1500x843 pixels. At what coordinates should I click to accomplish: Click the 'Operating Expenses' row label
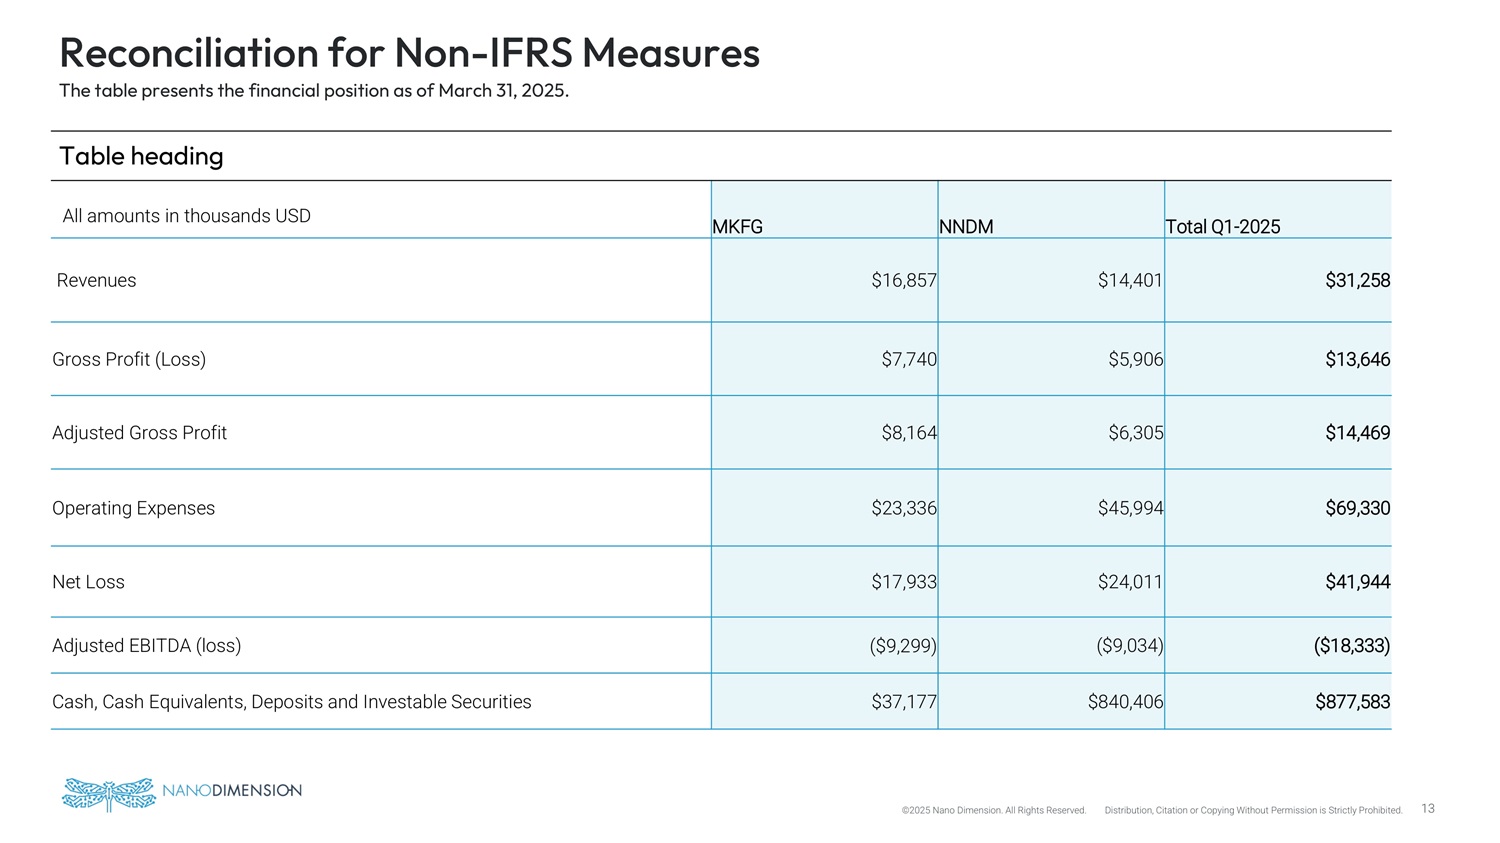pyautogui.click(x=133, y=508)
